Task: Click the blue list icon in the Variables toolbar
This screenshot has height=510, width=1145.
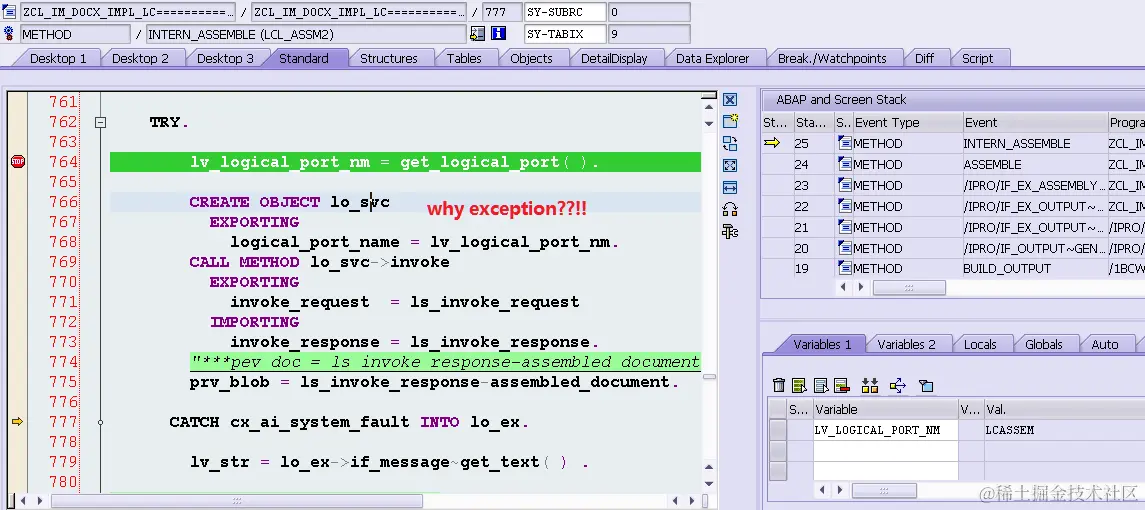Action: (x=821, y=385)
